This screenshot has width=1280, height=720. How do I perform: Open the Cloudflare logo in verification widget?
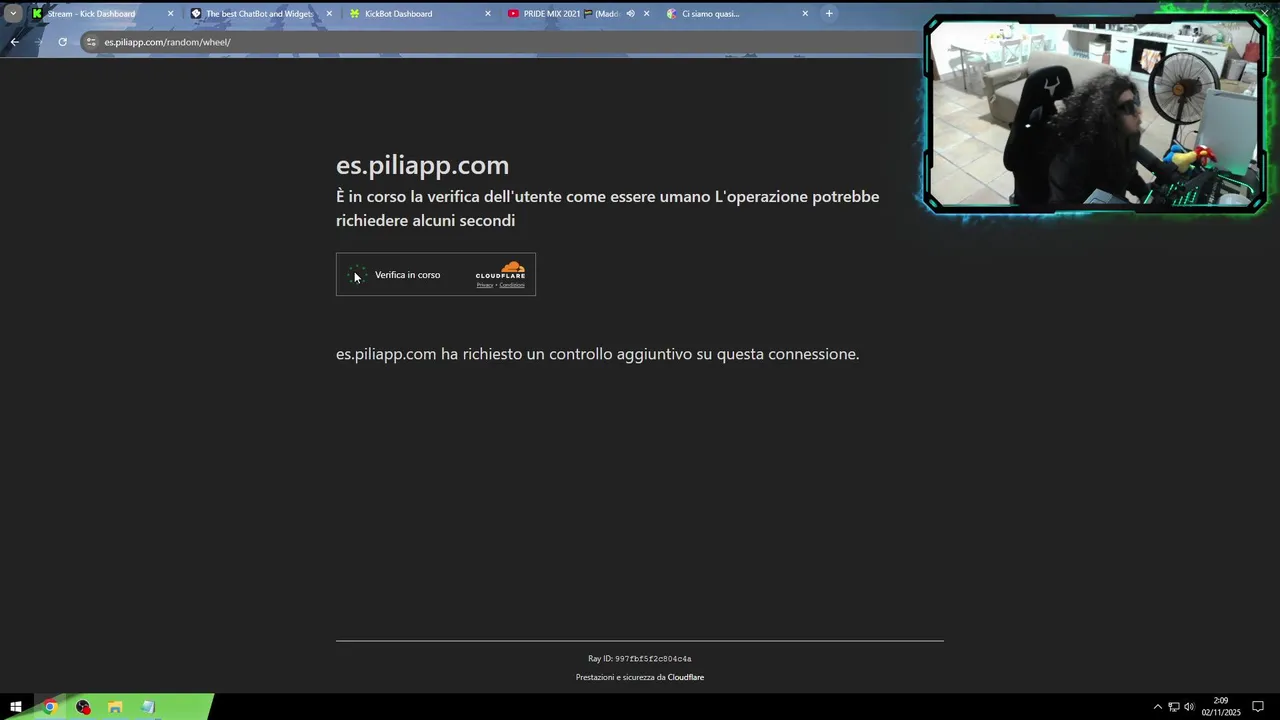[x=500, y=270]
